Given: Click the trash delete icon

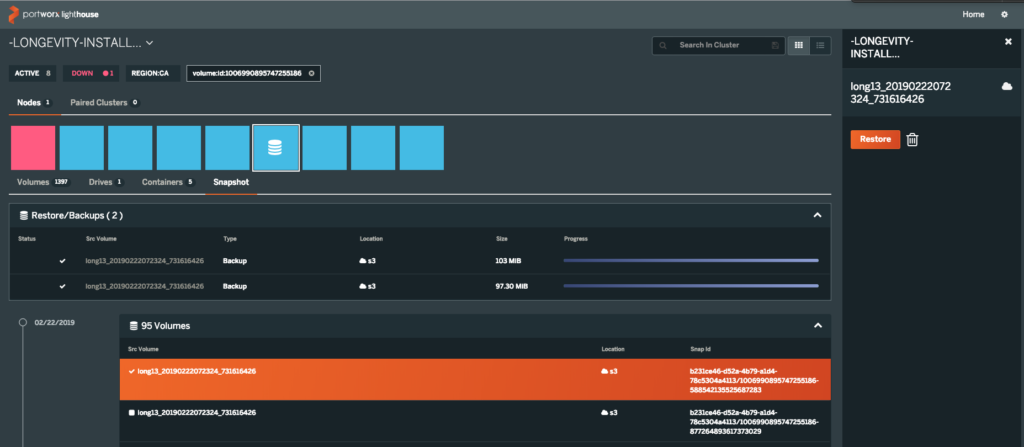Looking at the screenshot, I should 912,140.
